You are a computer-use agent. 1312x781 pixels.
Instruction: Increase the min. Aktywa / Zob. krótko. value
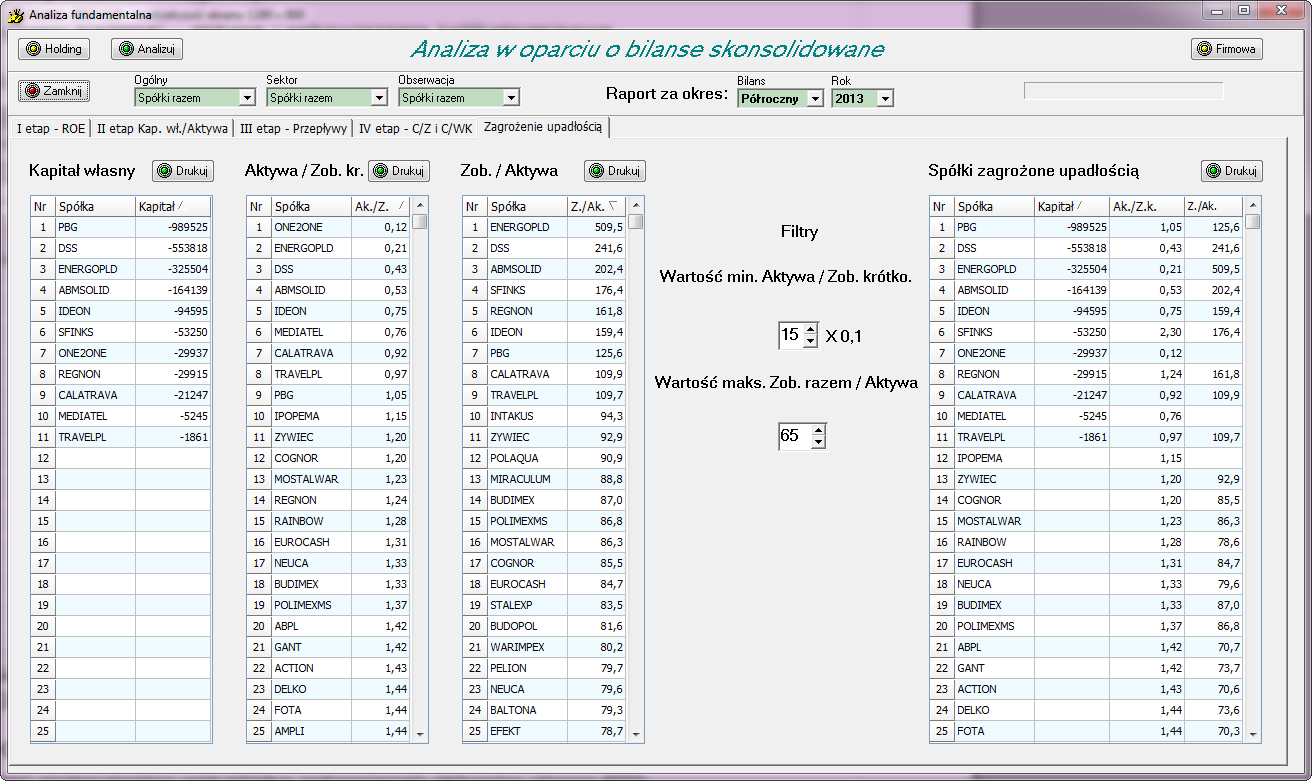pyautogui.click(x=811, y=329)
